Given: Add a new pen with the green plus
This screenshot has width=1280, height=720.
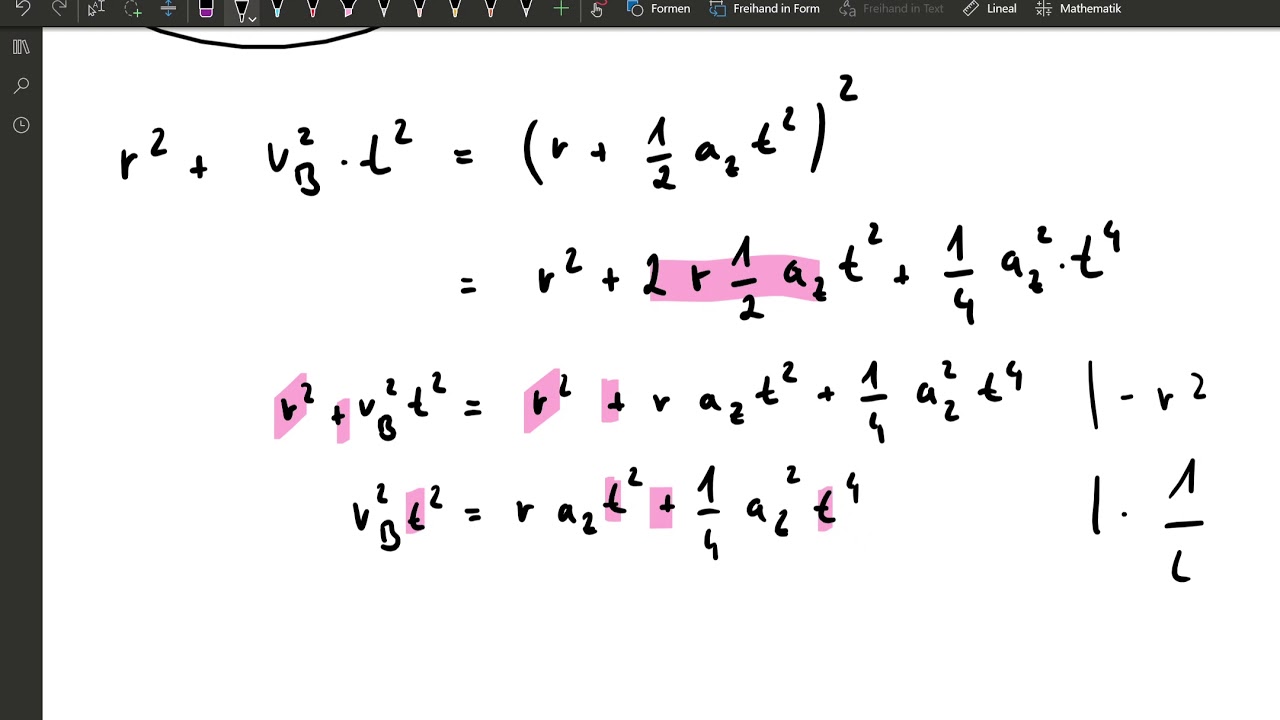Looking at the screenshot, I should coord(561,8).
